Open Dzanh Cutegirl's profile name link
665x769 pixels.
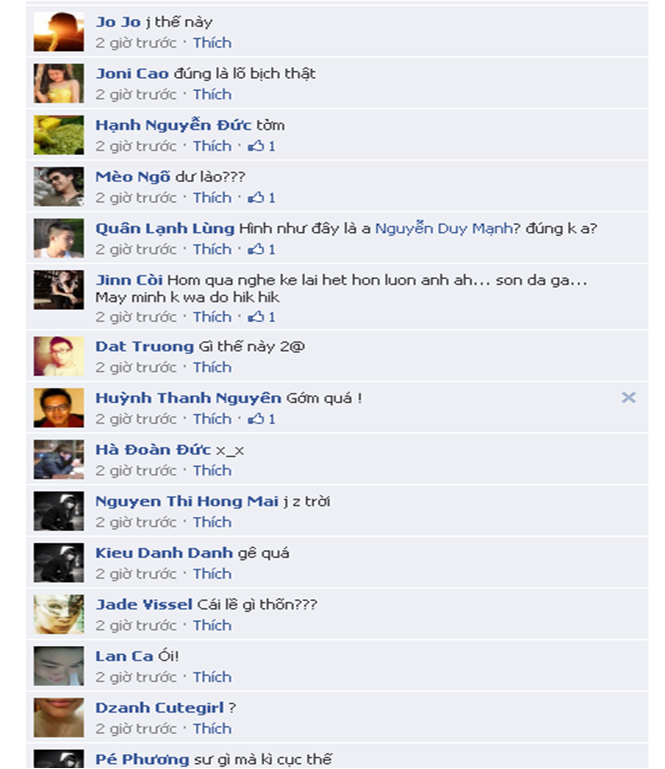click(159, 708)
